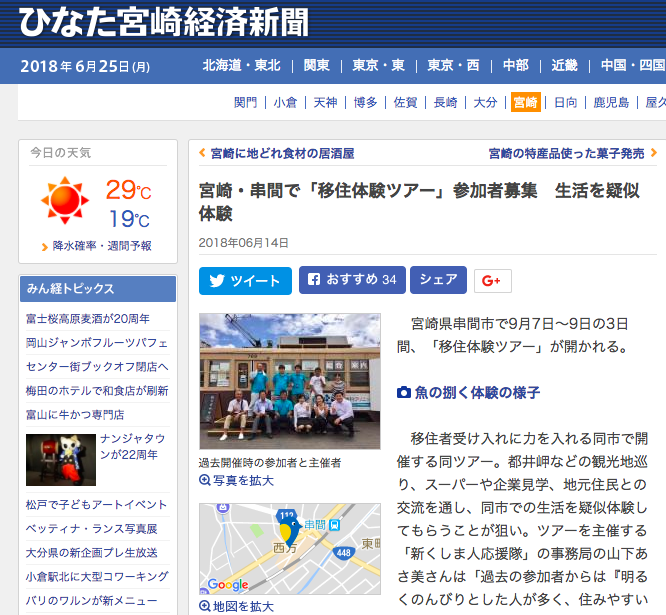Select highlighted 宮崎 area tab
666x615 pixels.
click(525, 102)
